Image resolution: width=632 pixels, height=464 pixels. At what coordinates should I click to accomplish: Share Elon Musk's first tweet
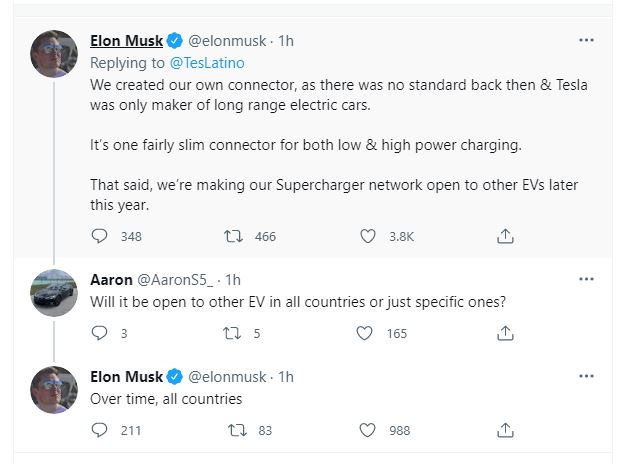pos(506,237)
